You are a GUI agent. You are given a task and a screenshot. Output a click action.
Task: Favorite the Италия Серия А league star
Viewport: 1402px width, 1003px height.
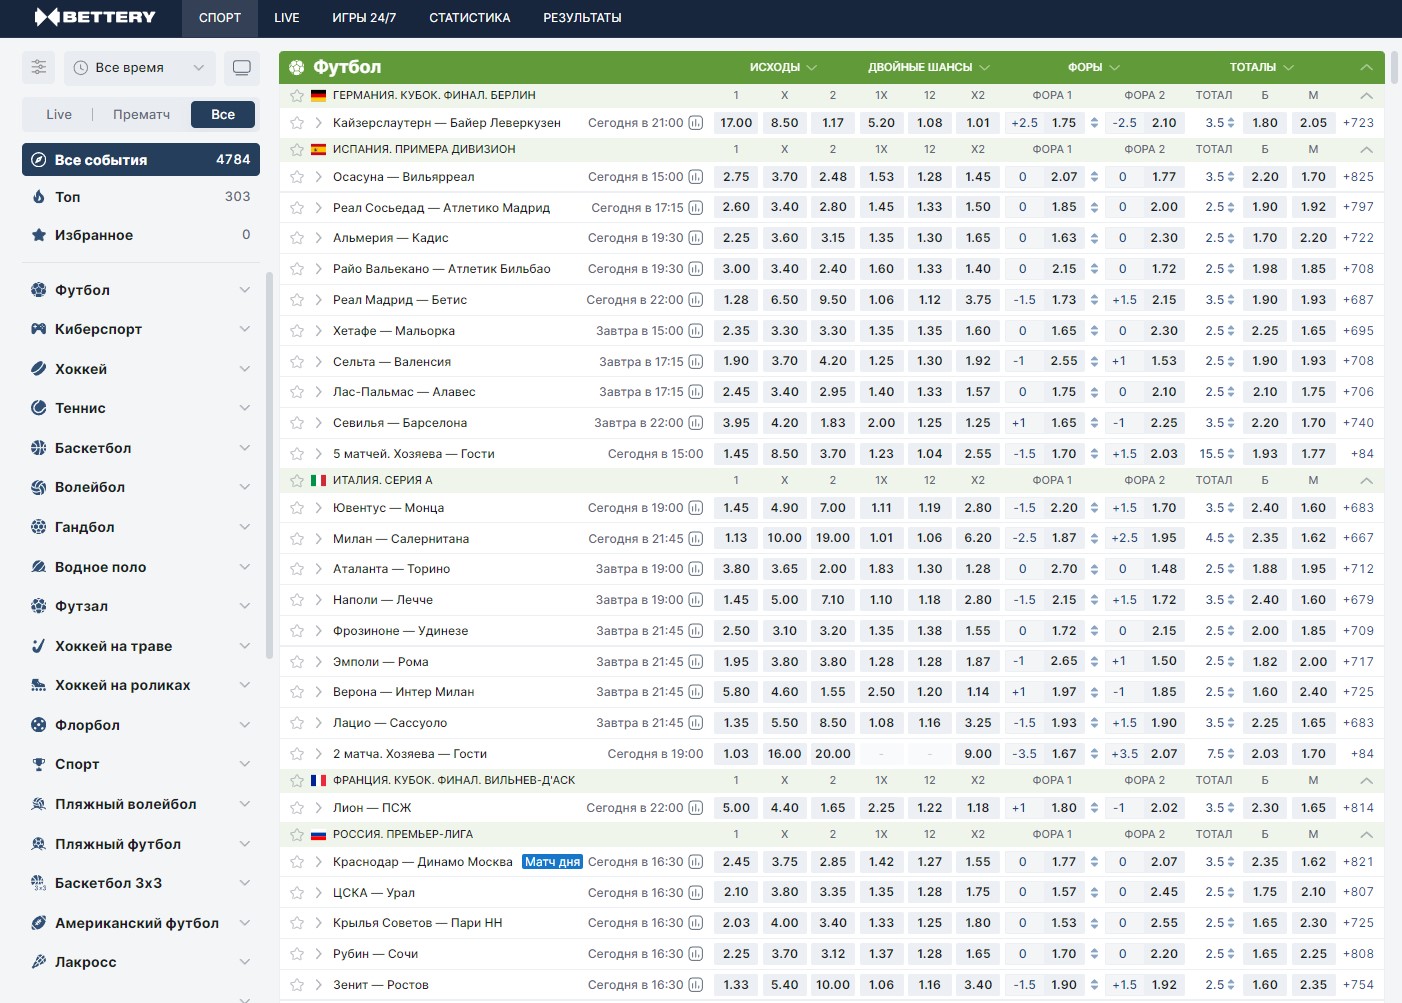(x=297, y=481)
